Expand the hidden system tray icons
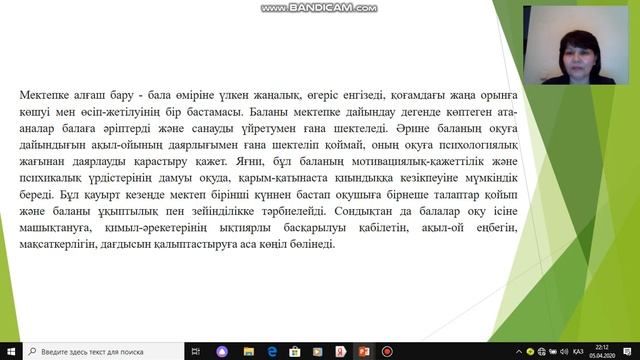Image resolution: width=640 pixels, height=360 pixels. click(x=519, y=351)
